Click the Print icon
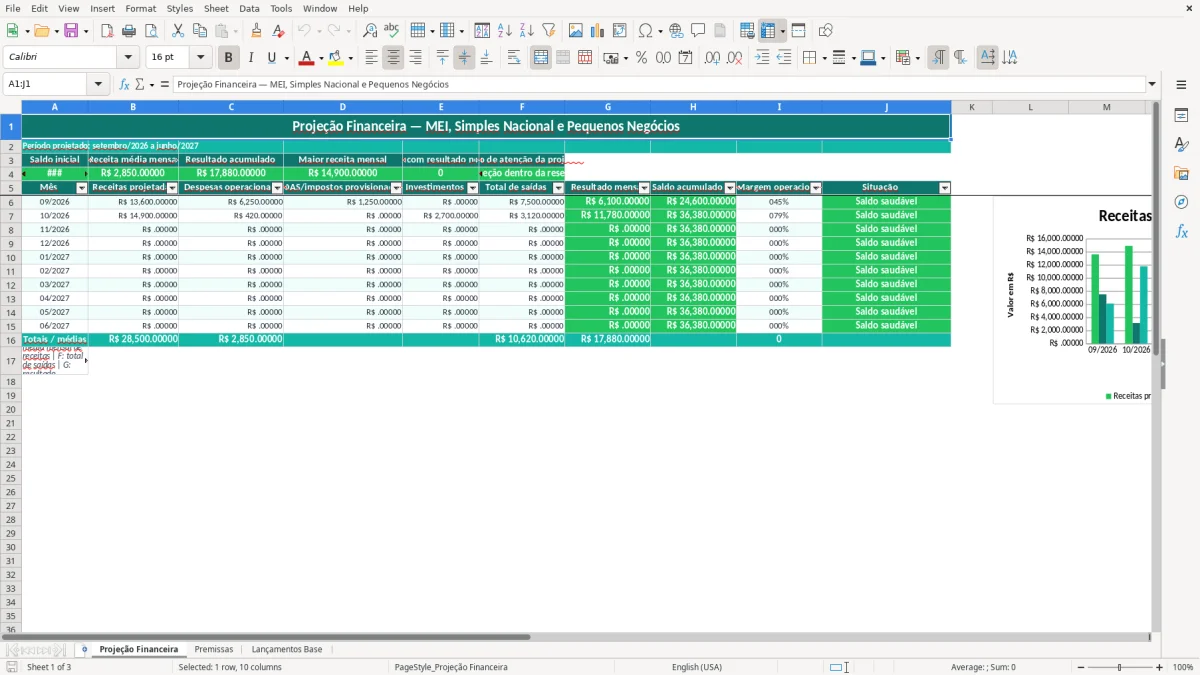 click(x=129, y=31)
